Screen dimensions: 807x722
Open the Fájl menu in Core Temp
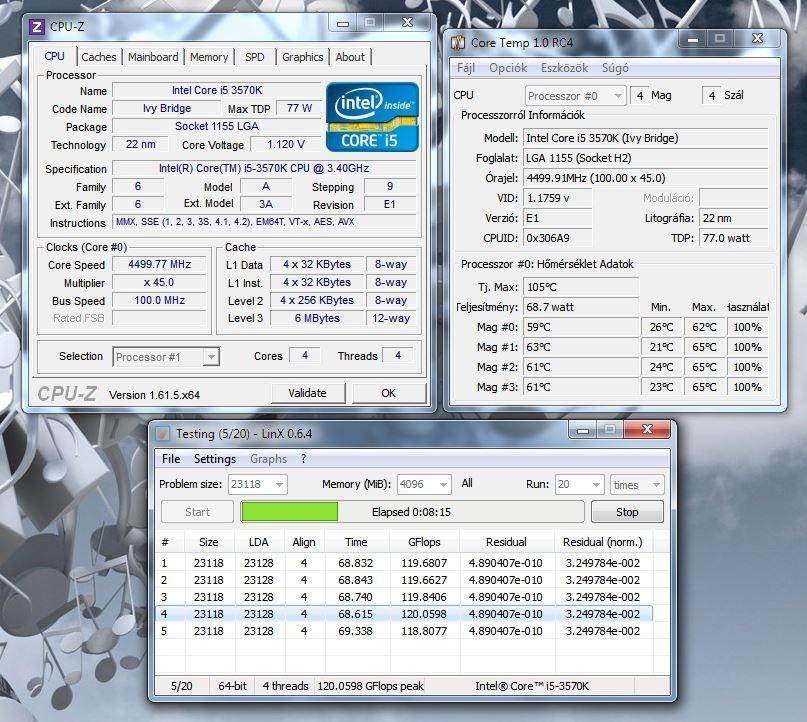[466, 68]
